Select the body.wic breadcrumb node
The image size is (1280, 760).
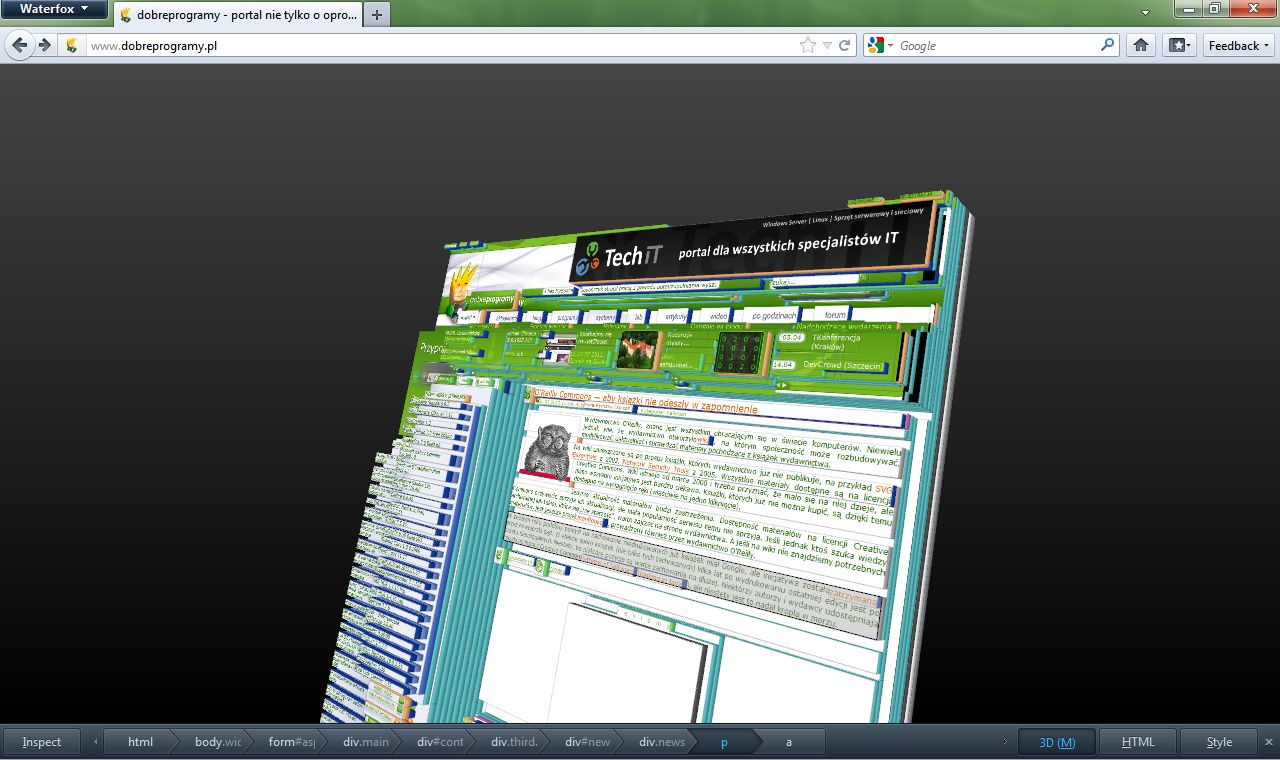pyautogui.click(x=218, y=742)
